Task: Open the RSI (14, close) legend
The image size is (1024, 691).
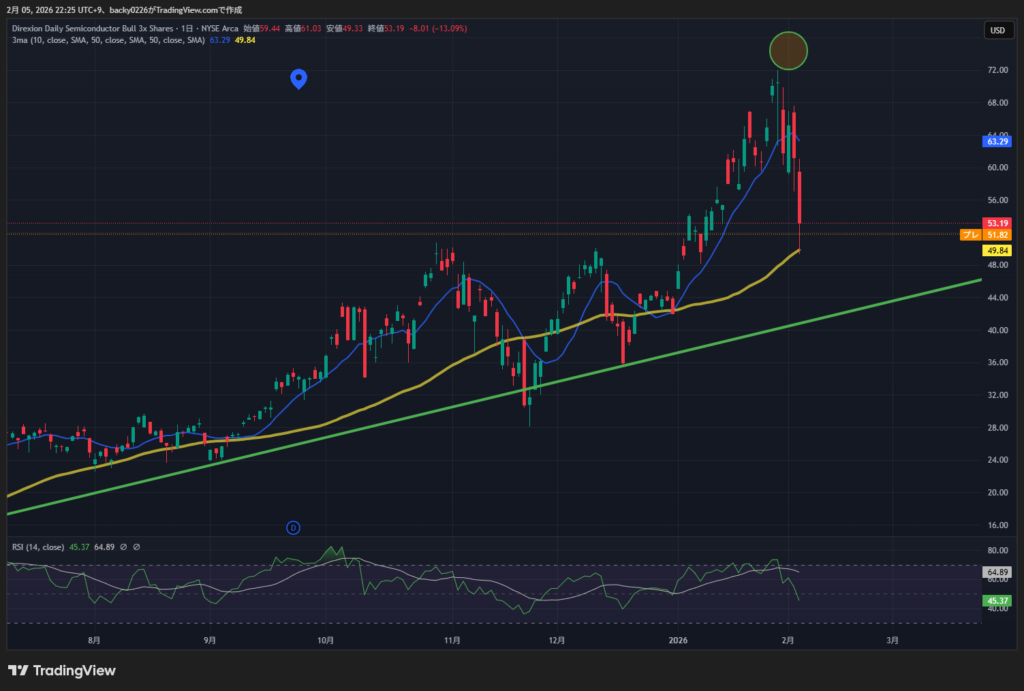Action: (x=40, y=547)
